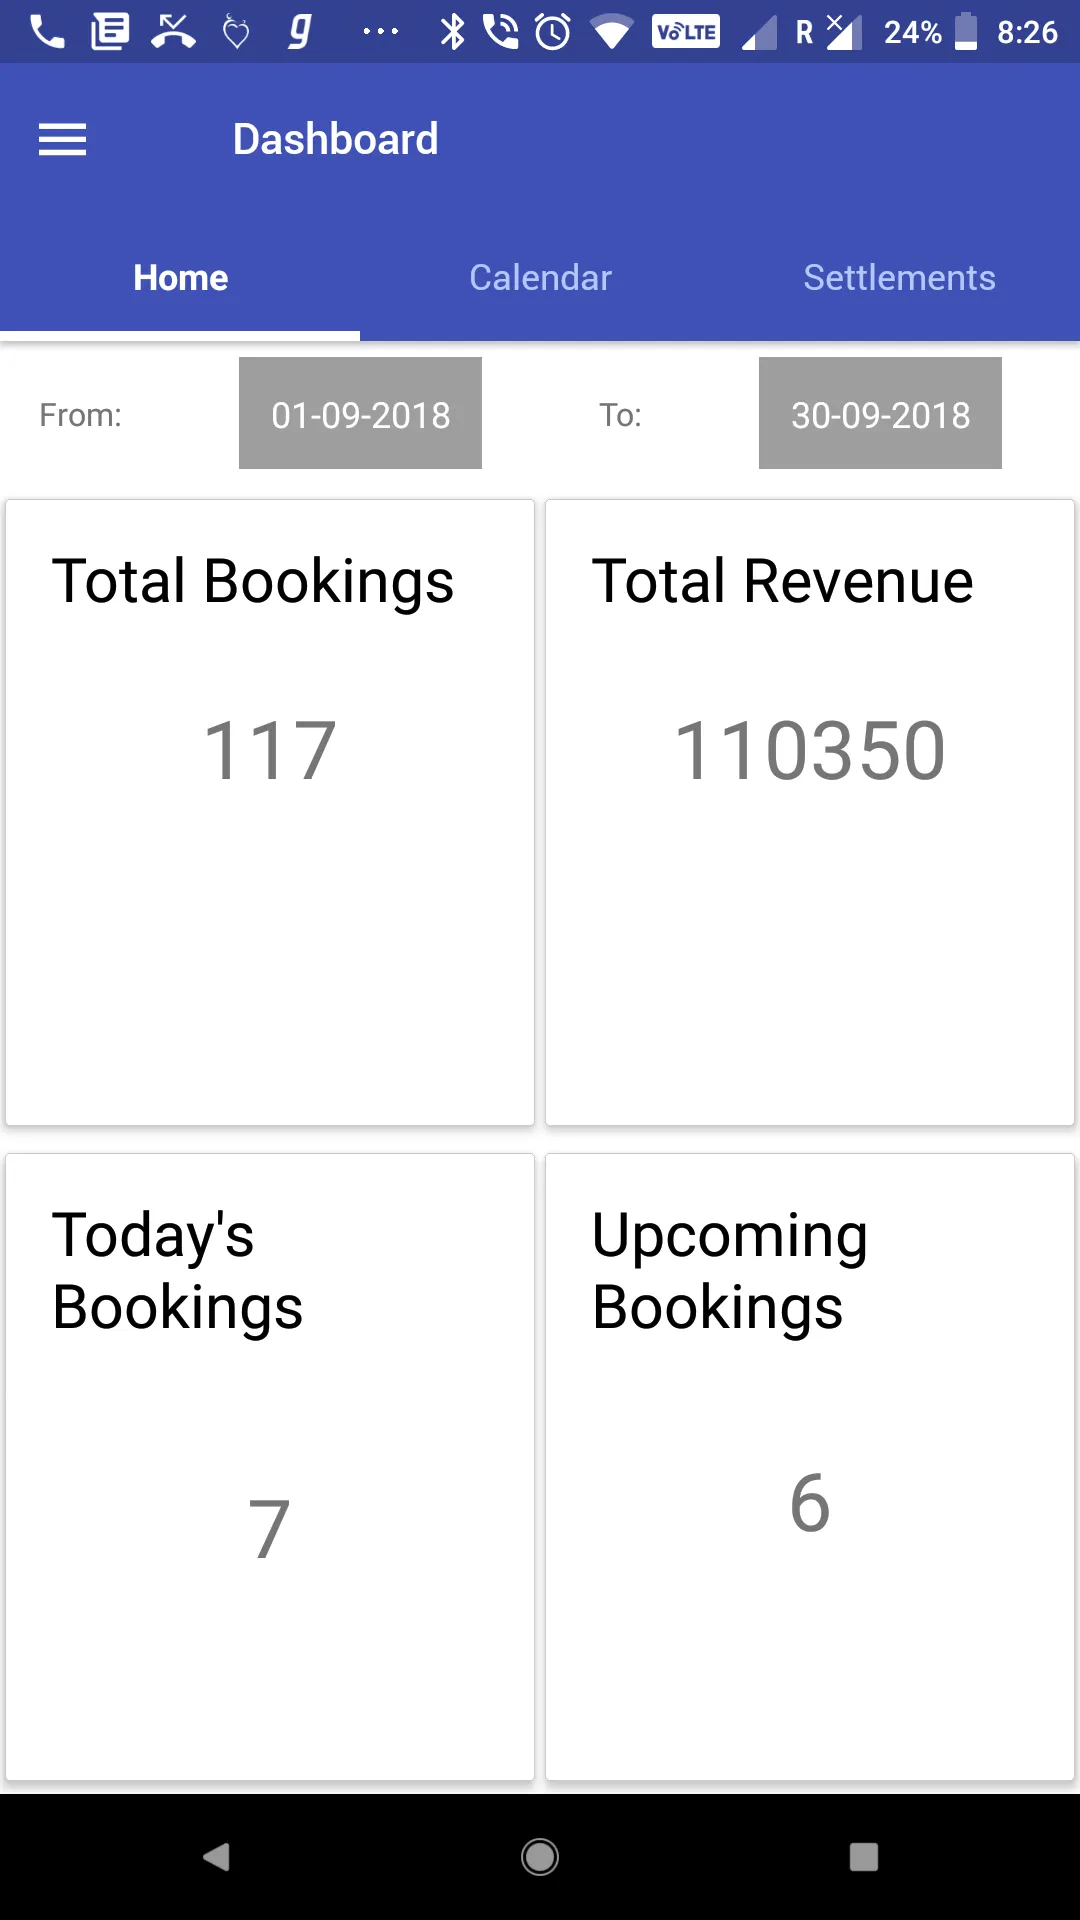Screen dimensions: 1080x1920
Task: Tap the VoLTE status indicator
Action: 686,32
